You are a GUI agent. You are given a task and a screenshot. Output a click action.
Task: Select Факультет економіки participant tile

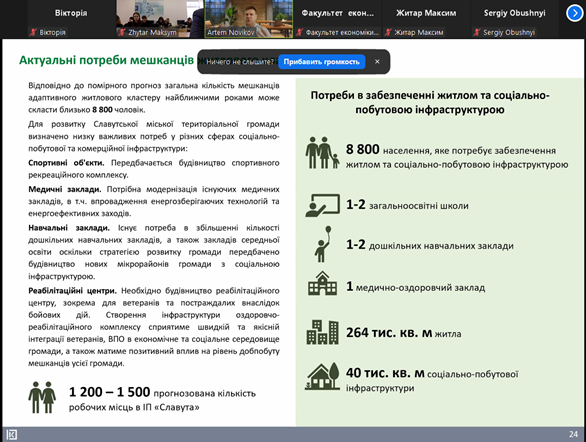tap(337, 19)
